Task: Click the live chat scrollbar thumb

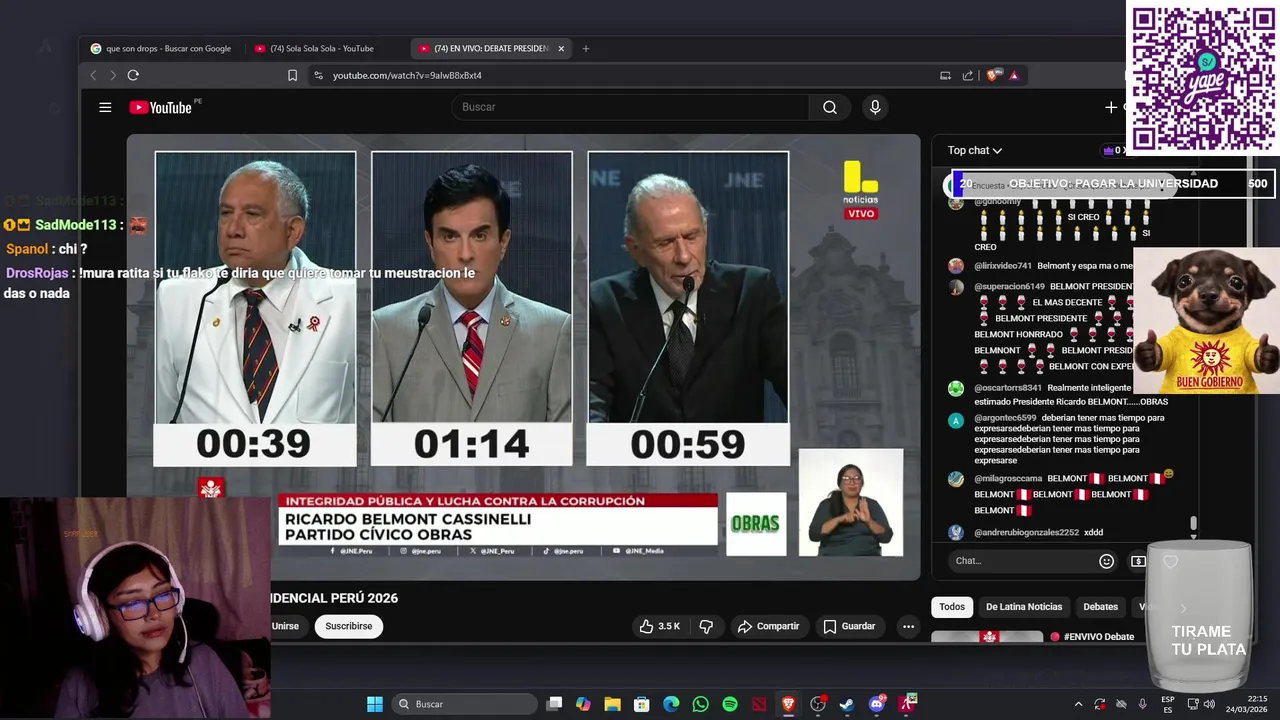Action: (x=1193, y=525)
